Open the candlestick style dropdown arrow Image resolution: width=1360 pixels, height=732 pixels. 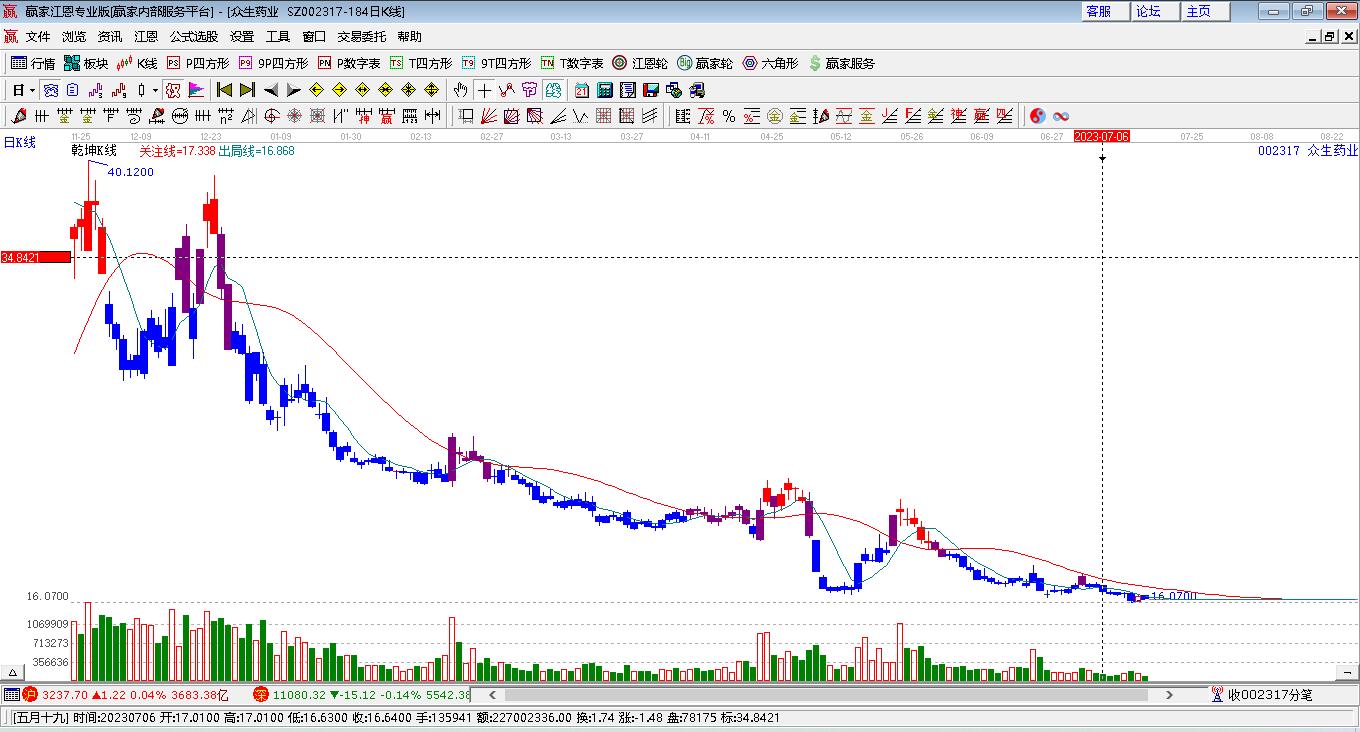[155, 90]
